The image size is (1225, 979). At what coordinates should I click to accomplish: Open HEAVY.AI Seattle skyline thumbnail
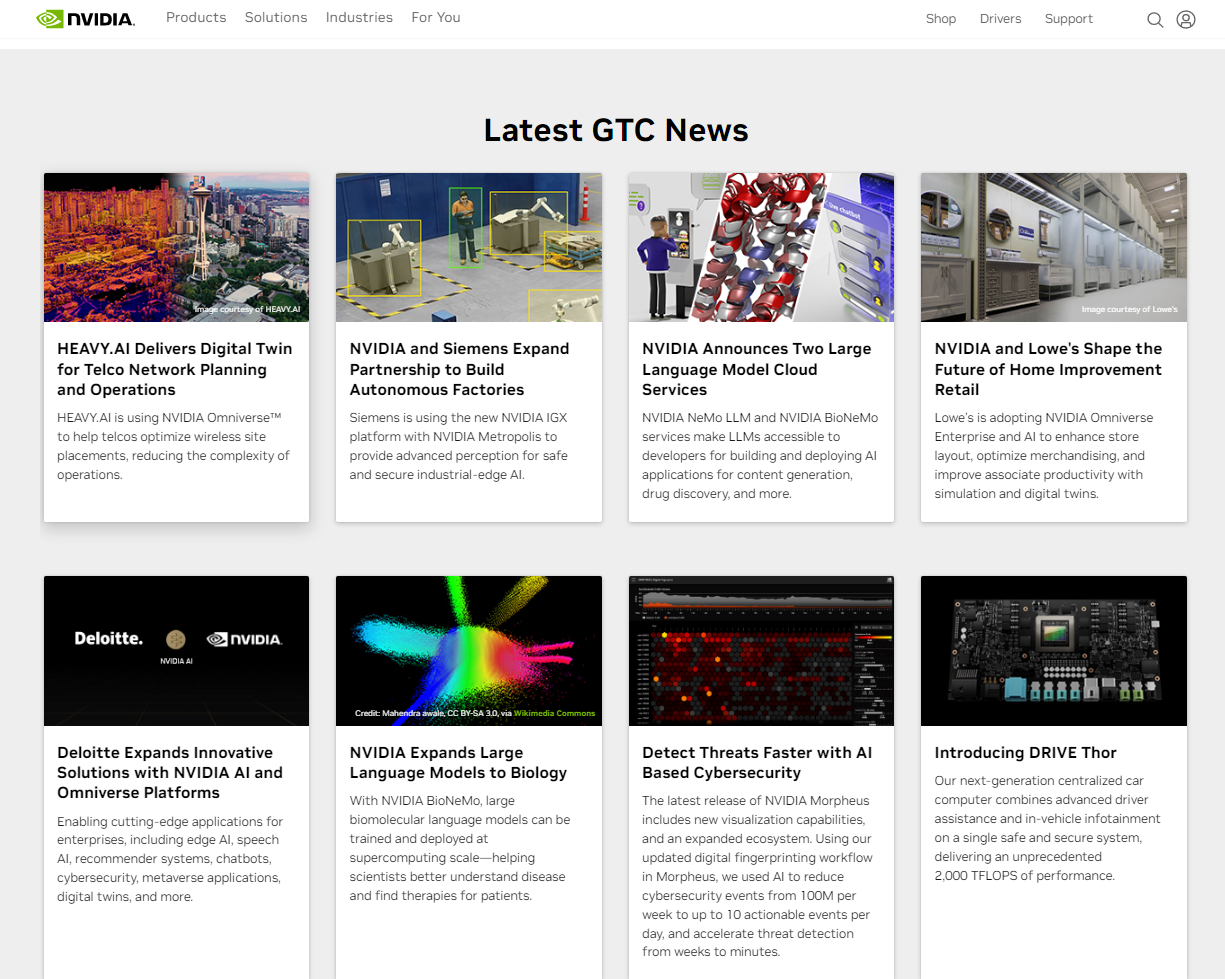pos(176,247)
